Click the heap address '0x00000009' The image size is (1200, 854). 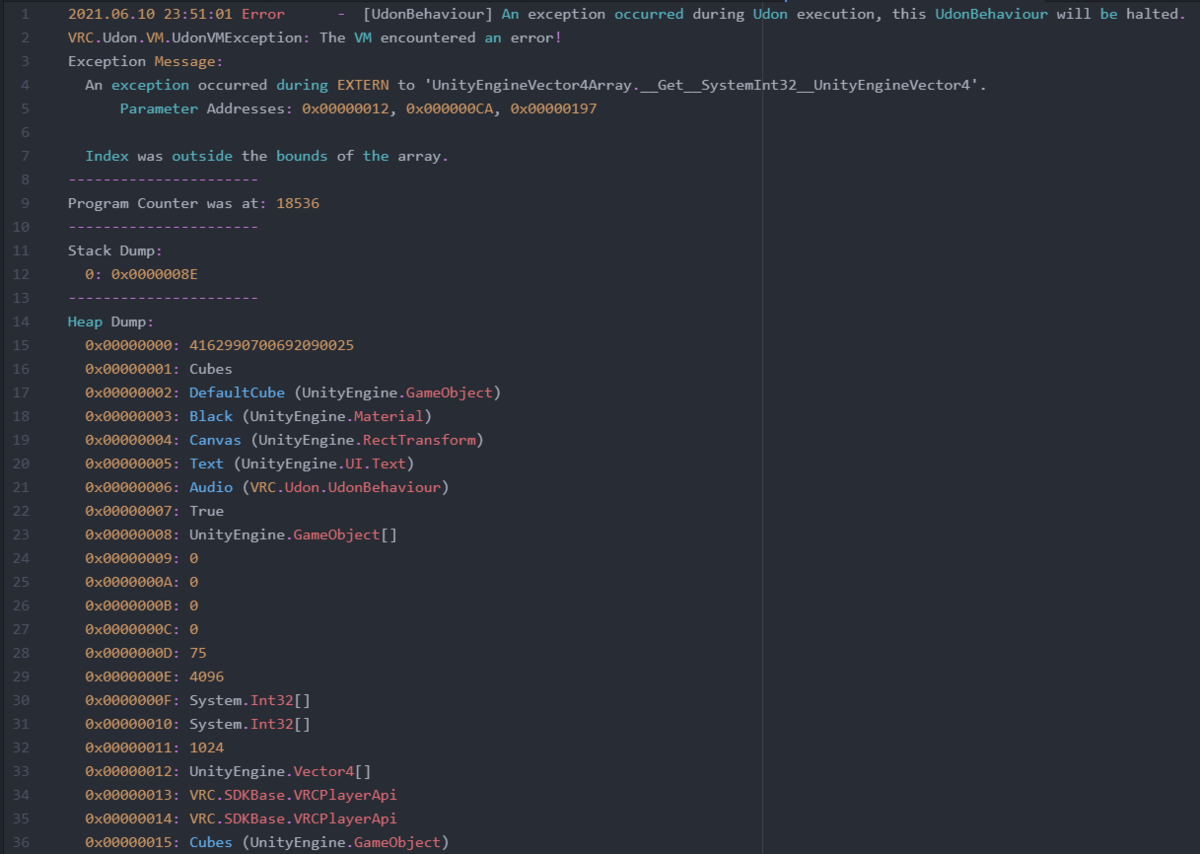pyautogui.click(x=128, y=559)
